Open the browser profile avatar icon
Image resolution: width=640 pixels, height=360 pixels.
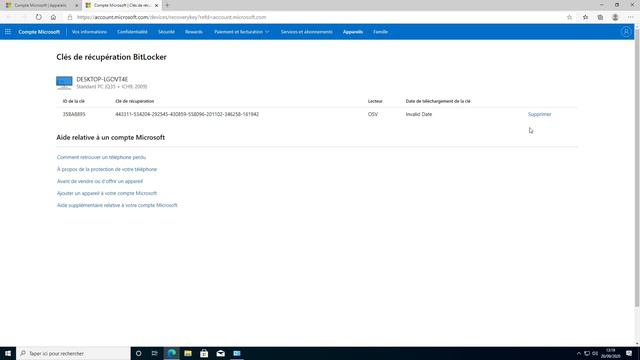click(x=615, y=17)
